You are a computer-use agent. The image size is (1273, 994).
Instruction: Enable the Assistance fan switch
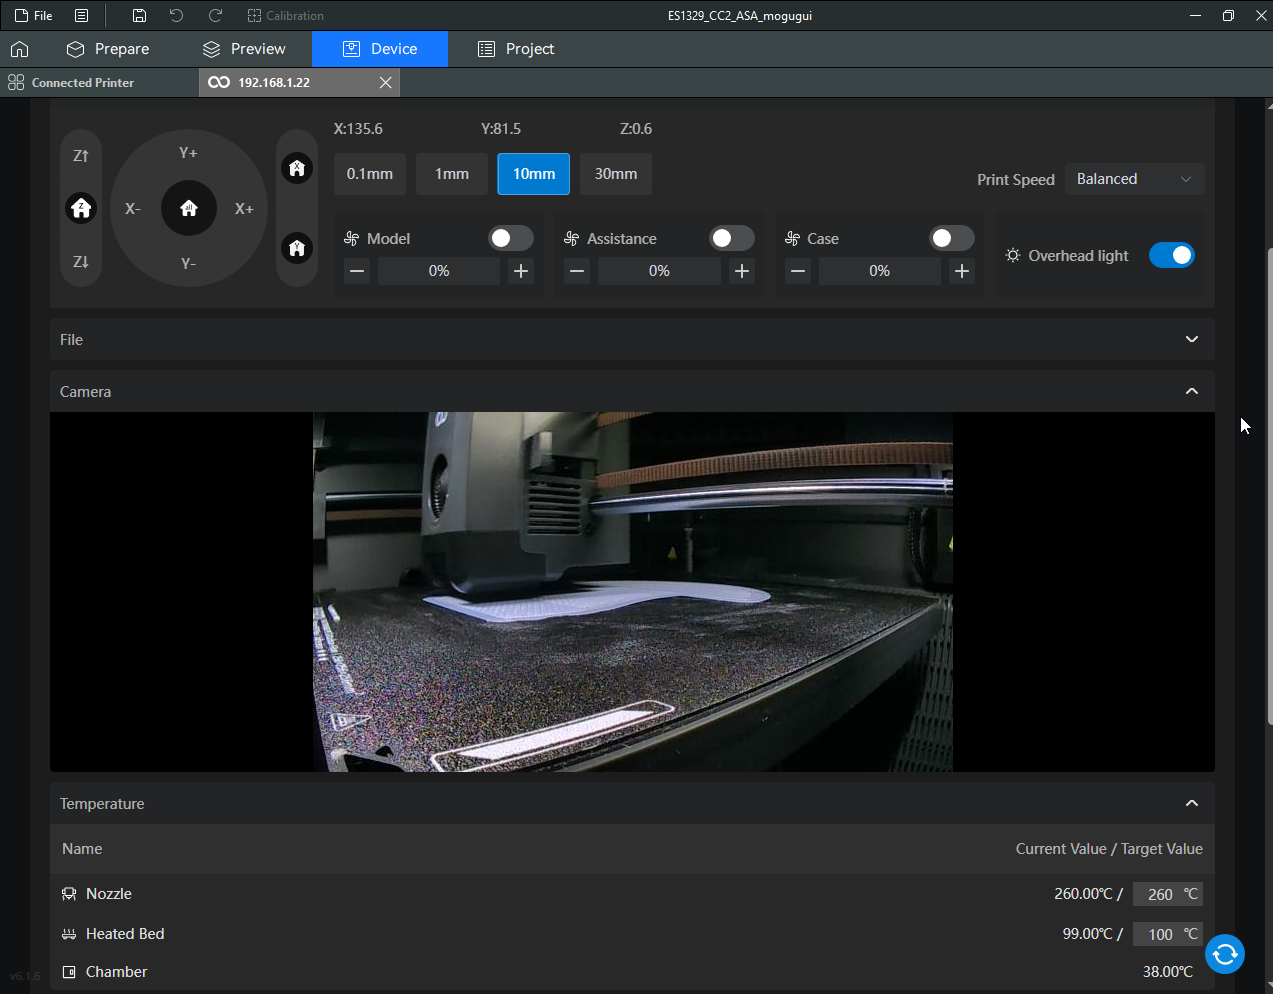click(731, 238)
